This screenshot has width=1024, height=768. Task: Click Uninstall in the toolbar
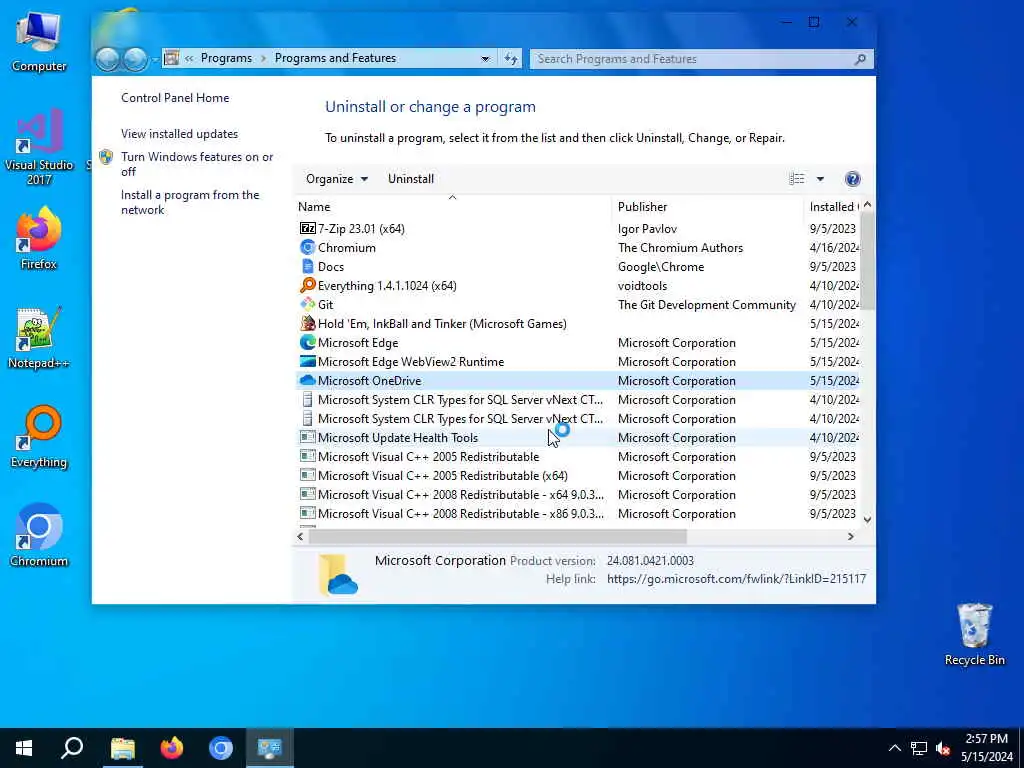tap(411, 179)
